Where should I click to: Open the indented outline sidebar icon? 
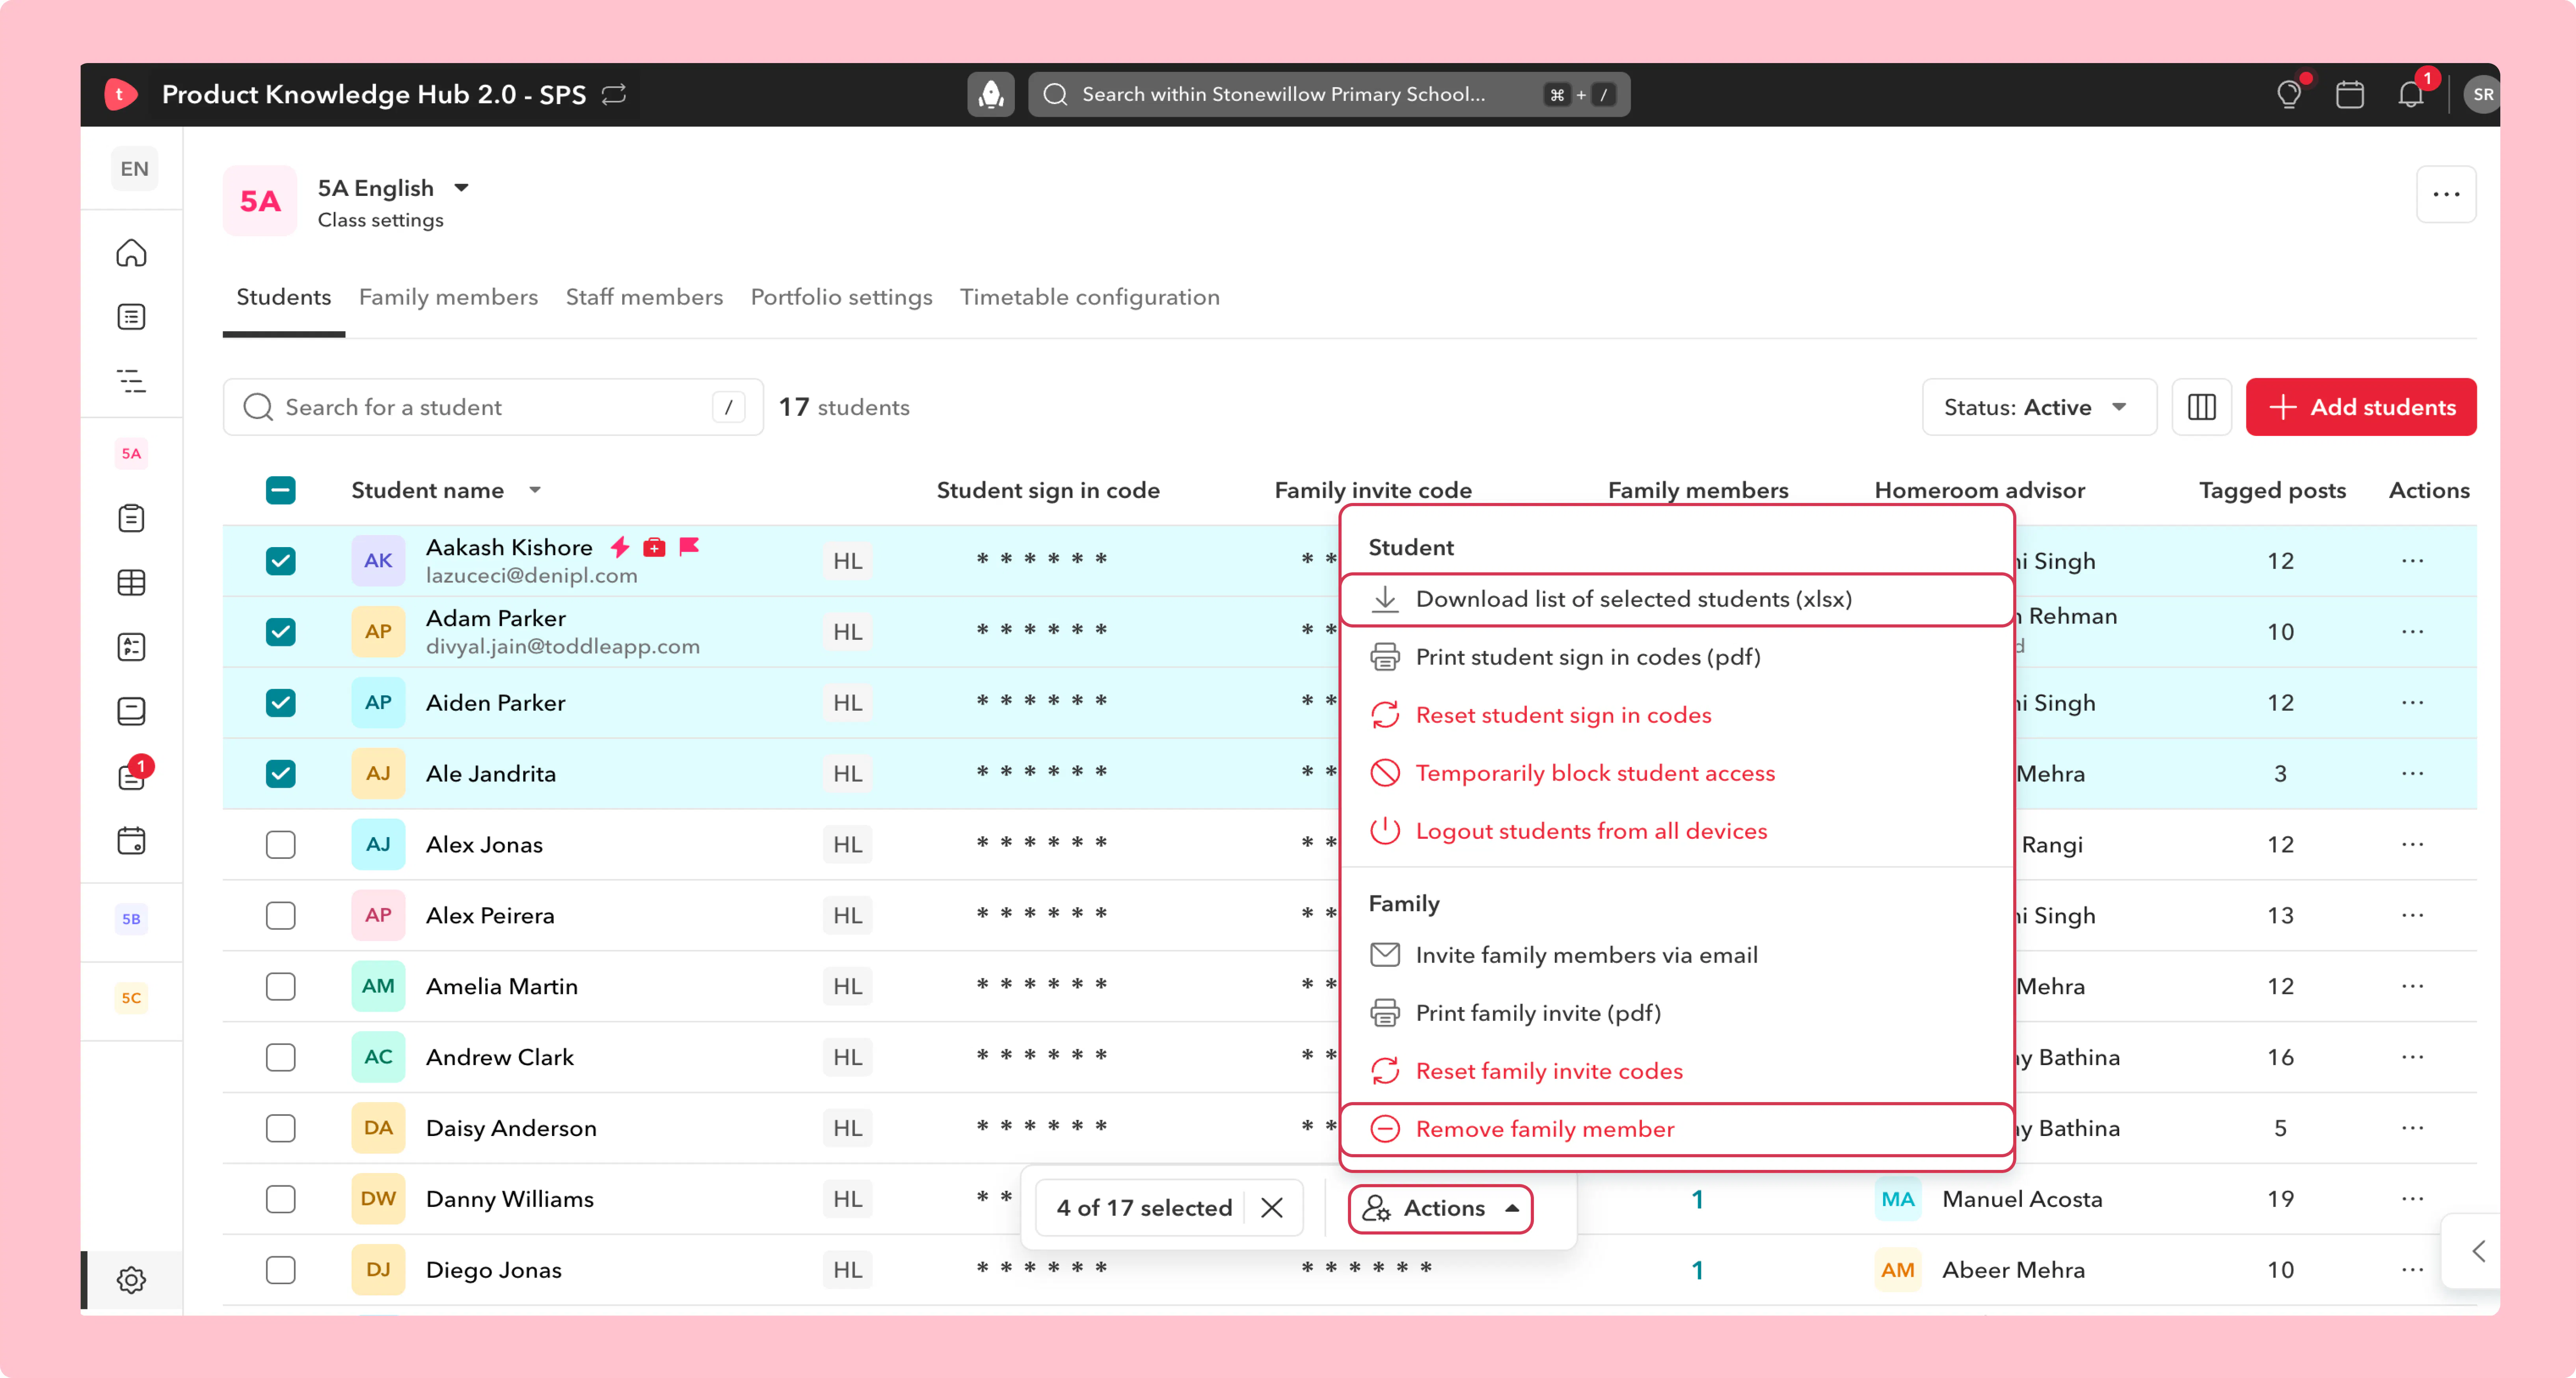[131, 381]
